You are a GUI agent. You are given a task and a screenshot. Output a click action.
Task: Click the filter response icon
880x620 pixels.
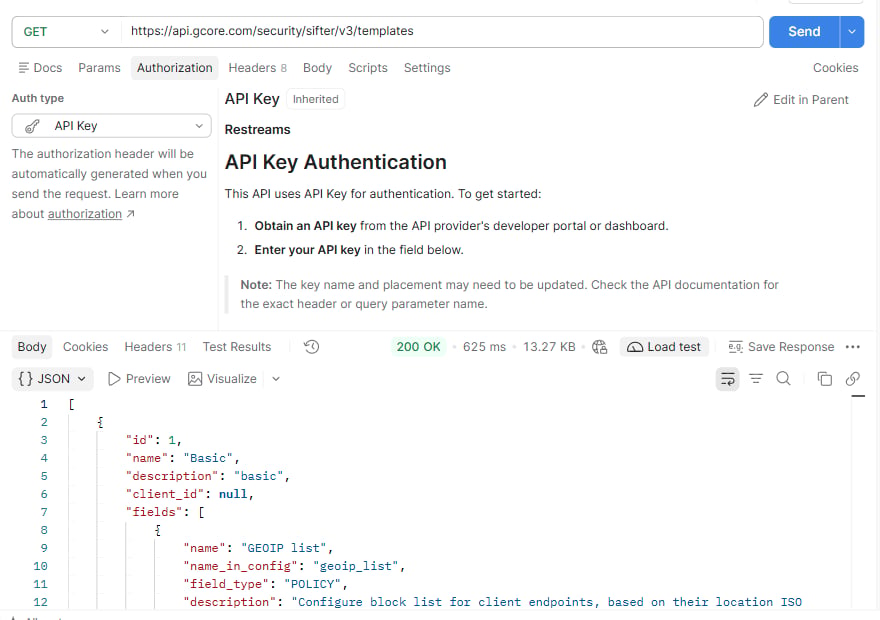(x=756, y=379)
